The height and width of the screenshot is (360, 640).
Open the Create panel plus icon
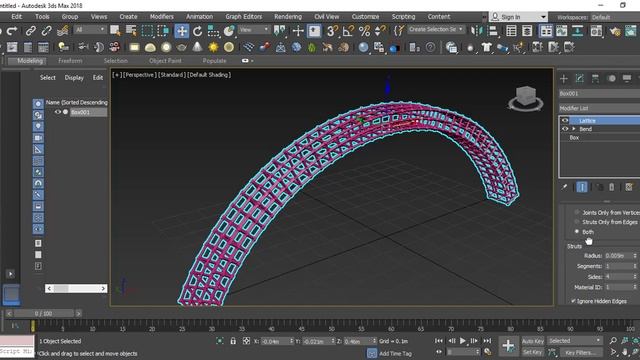[564, 78]
